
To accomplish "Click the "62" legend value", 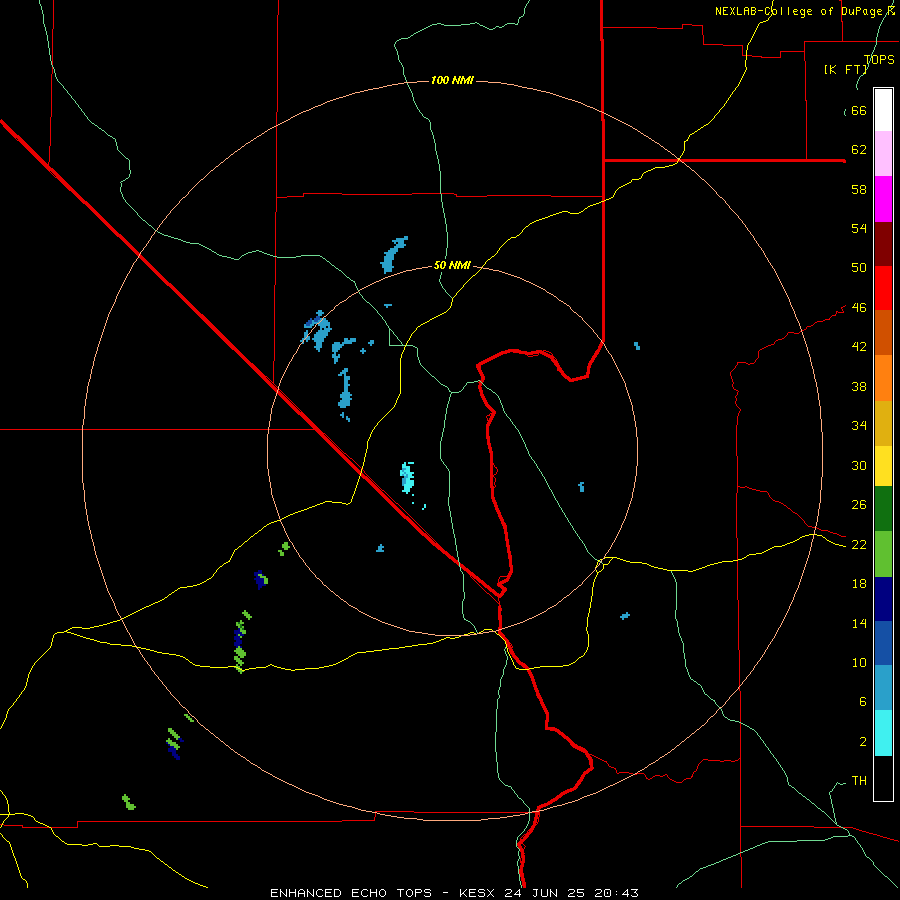I will [x=859, y=149].
